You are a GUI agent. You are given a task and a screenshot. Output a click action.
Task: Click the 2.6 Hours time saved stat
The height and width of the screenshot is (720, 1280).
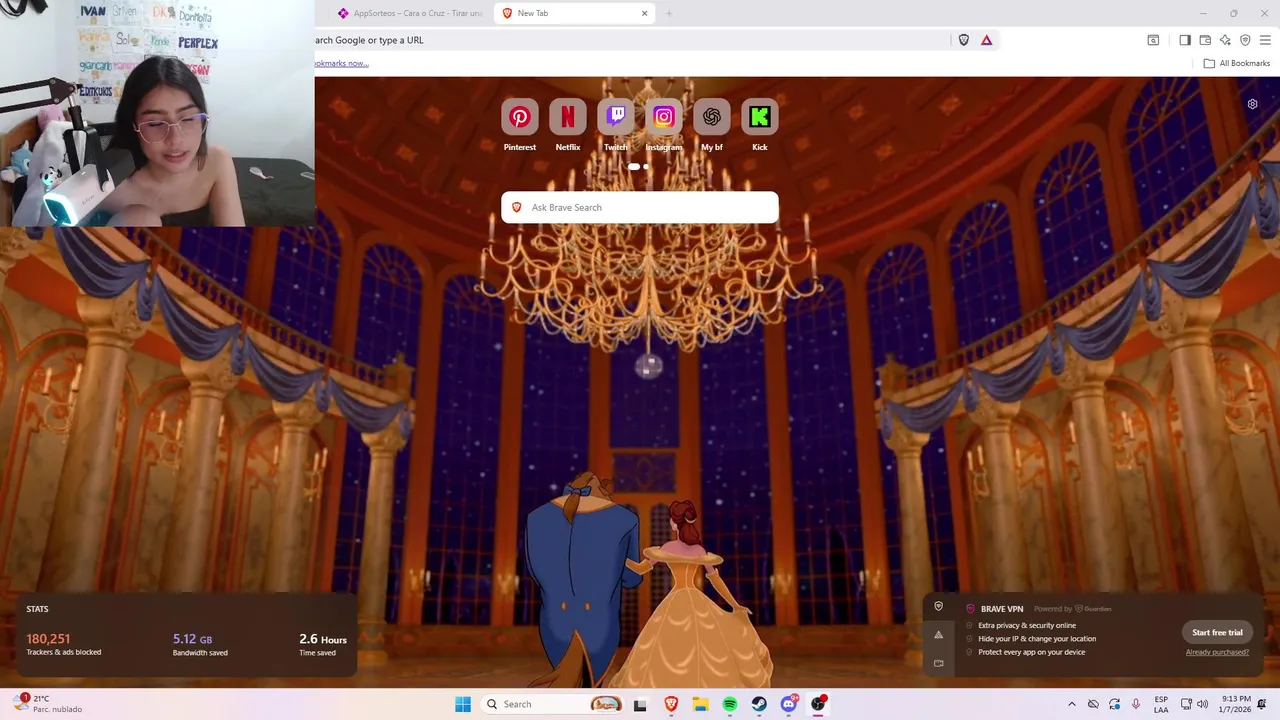pyautogui.click(x=323, y=644)
